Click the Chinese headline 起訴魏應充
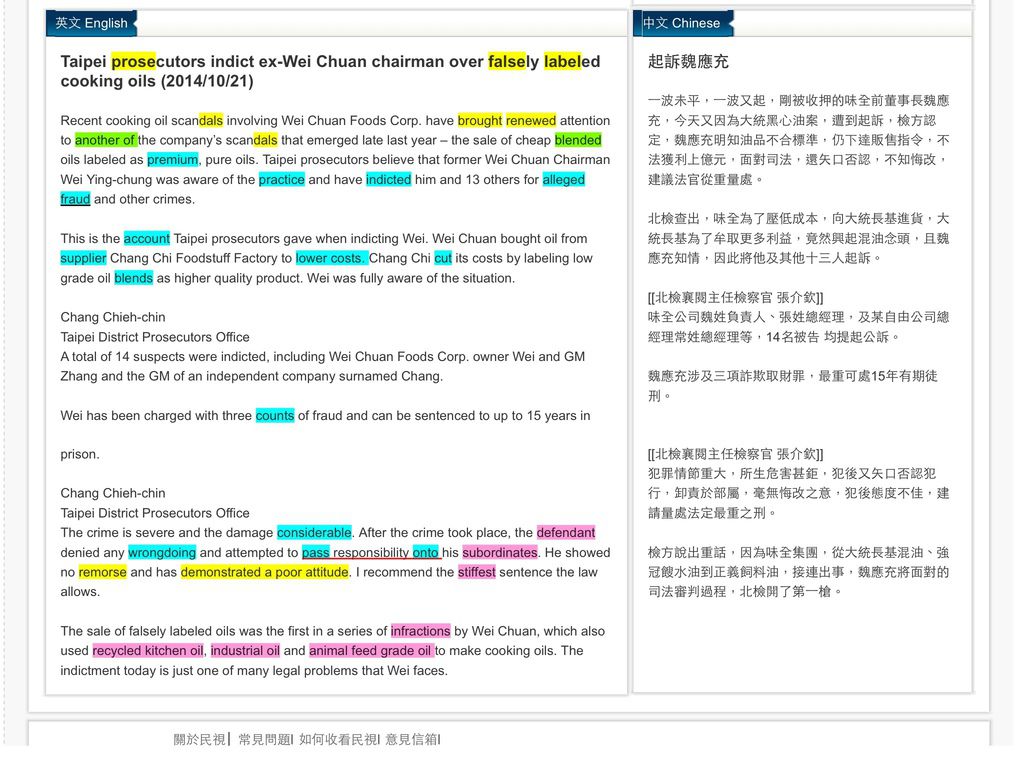Image resolution: width=1024 pixels, height=768 pixels. (688, 62)
